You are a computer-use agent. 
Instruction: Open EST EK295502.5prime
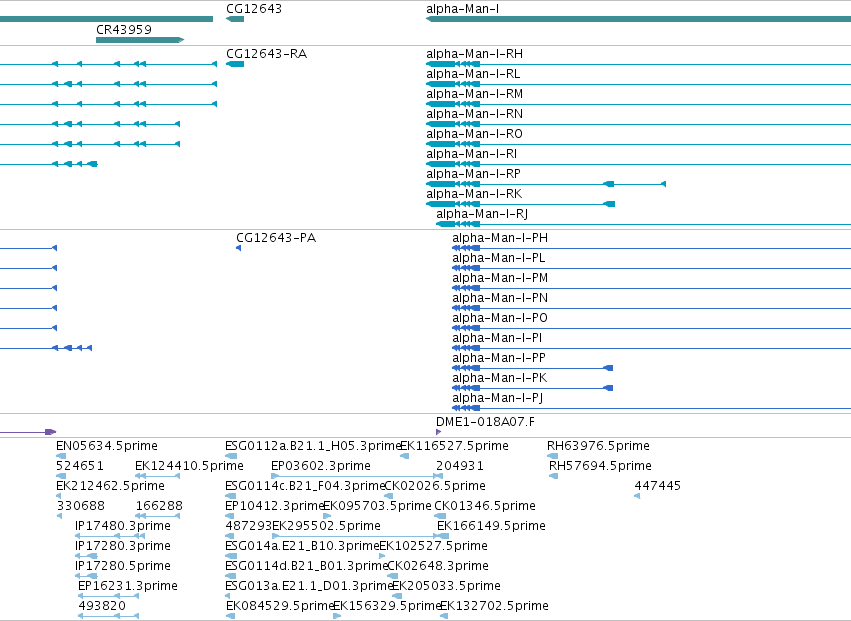tap(360, 536)
